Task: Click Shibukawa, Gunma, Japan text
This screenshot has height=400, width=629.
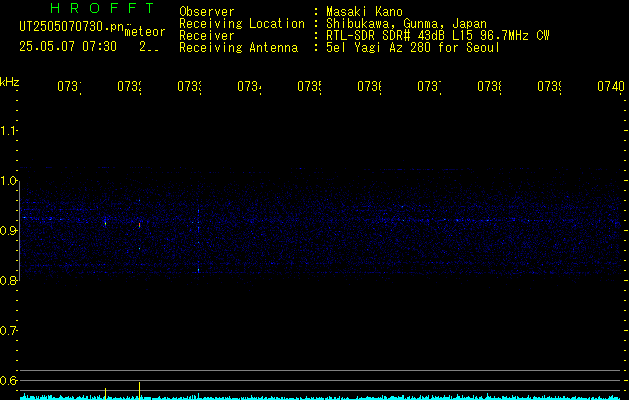Action: (x=406, y=24)
